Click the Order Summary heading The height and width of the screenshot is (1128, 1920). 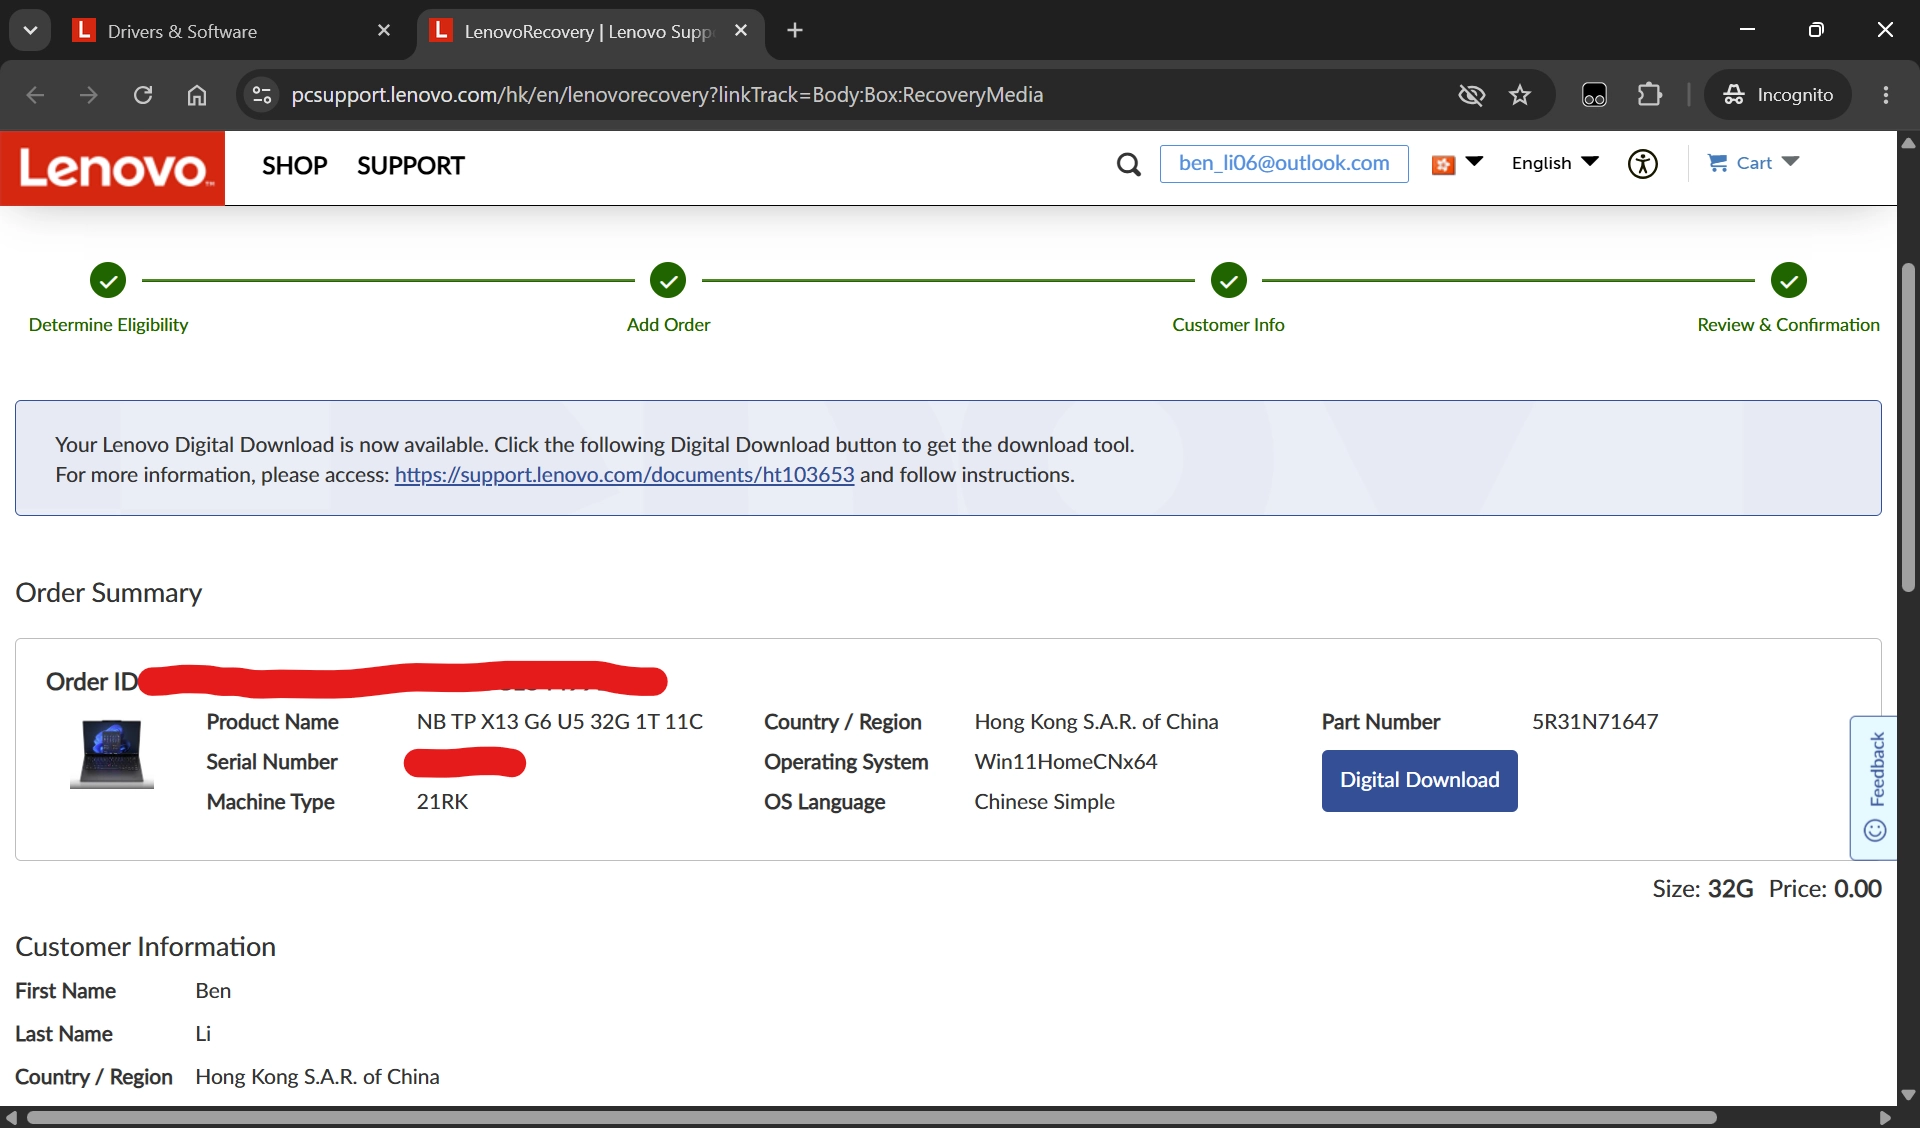point(109,593)
